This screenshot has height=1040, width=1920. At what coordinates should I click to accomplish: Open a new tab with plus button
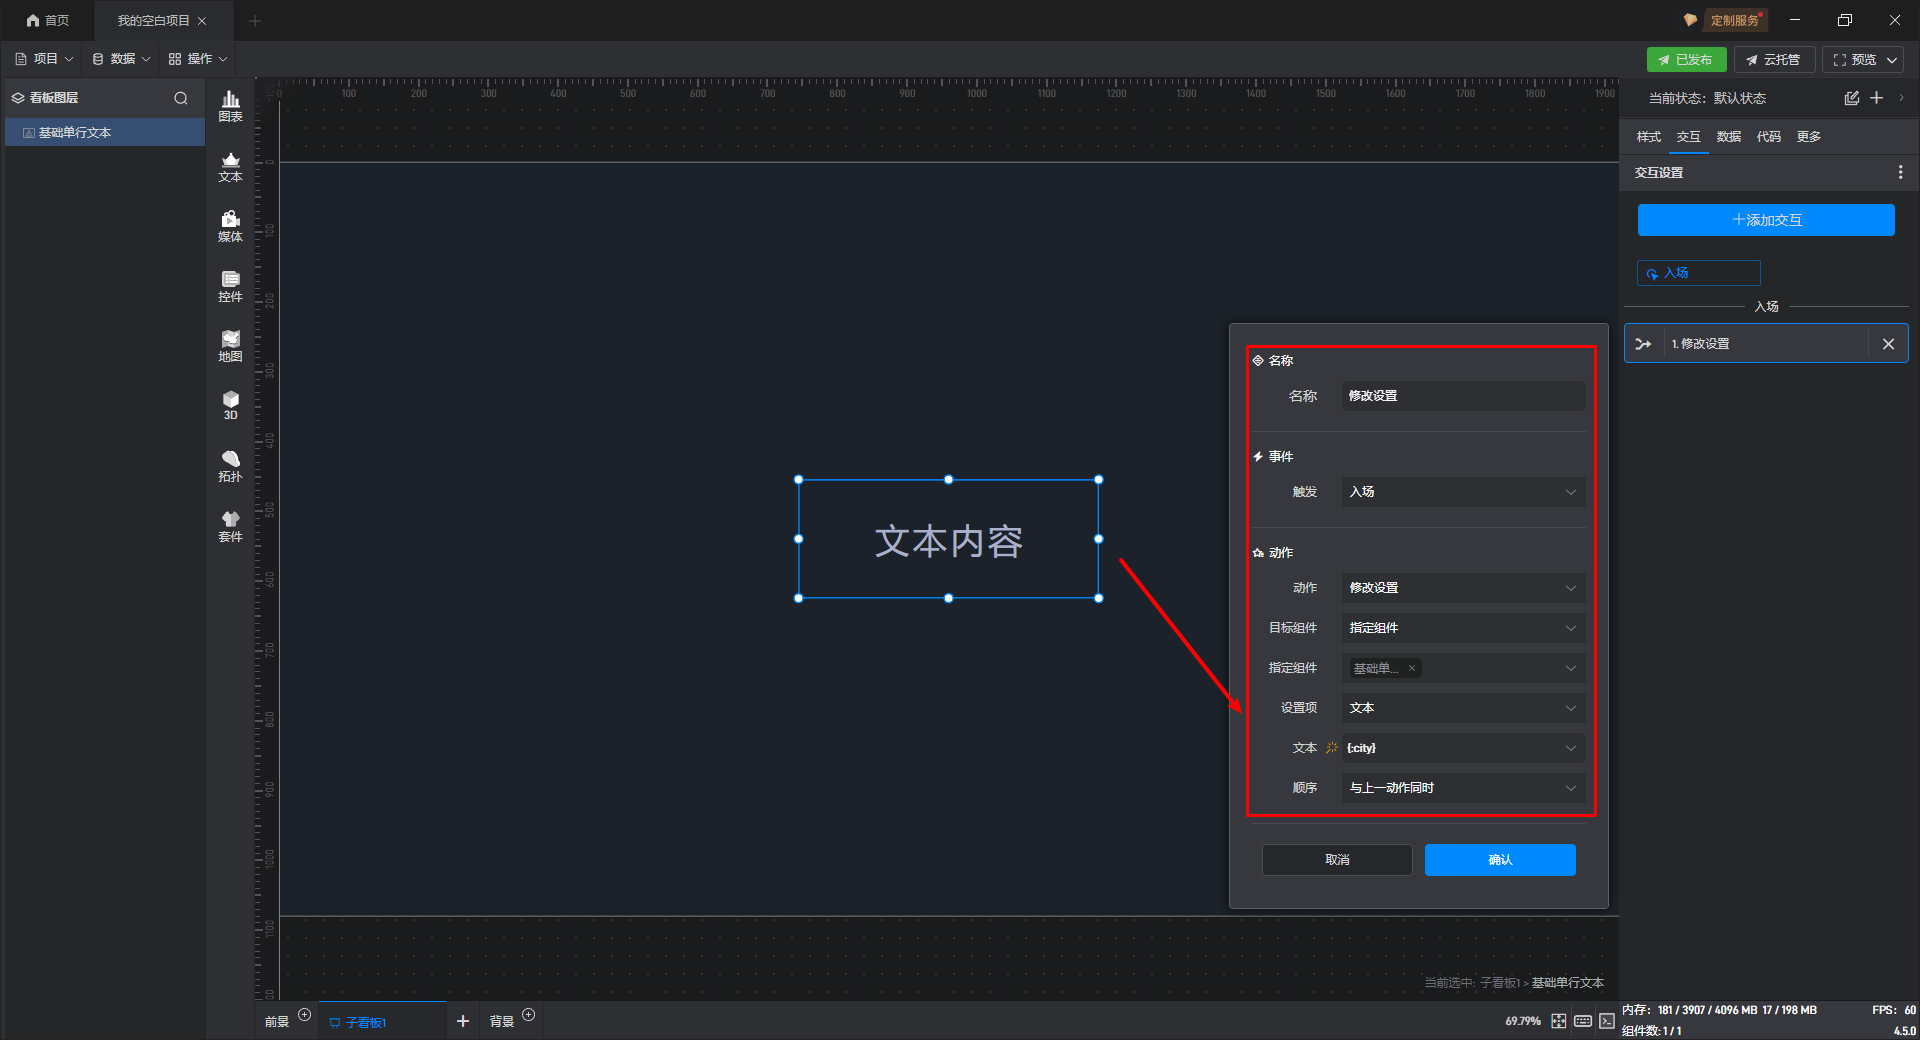click(255, 20)
